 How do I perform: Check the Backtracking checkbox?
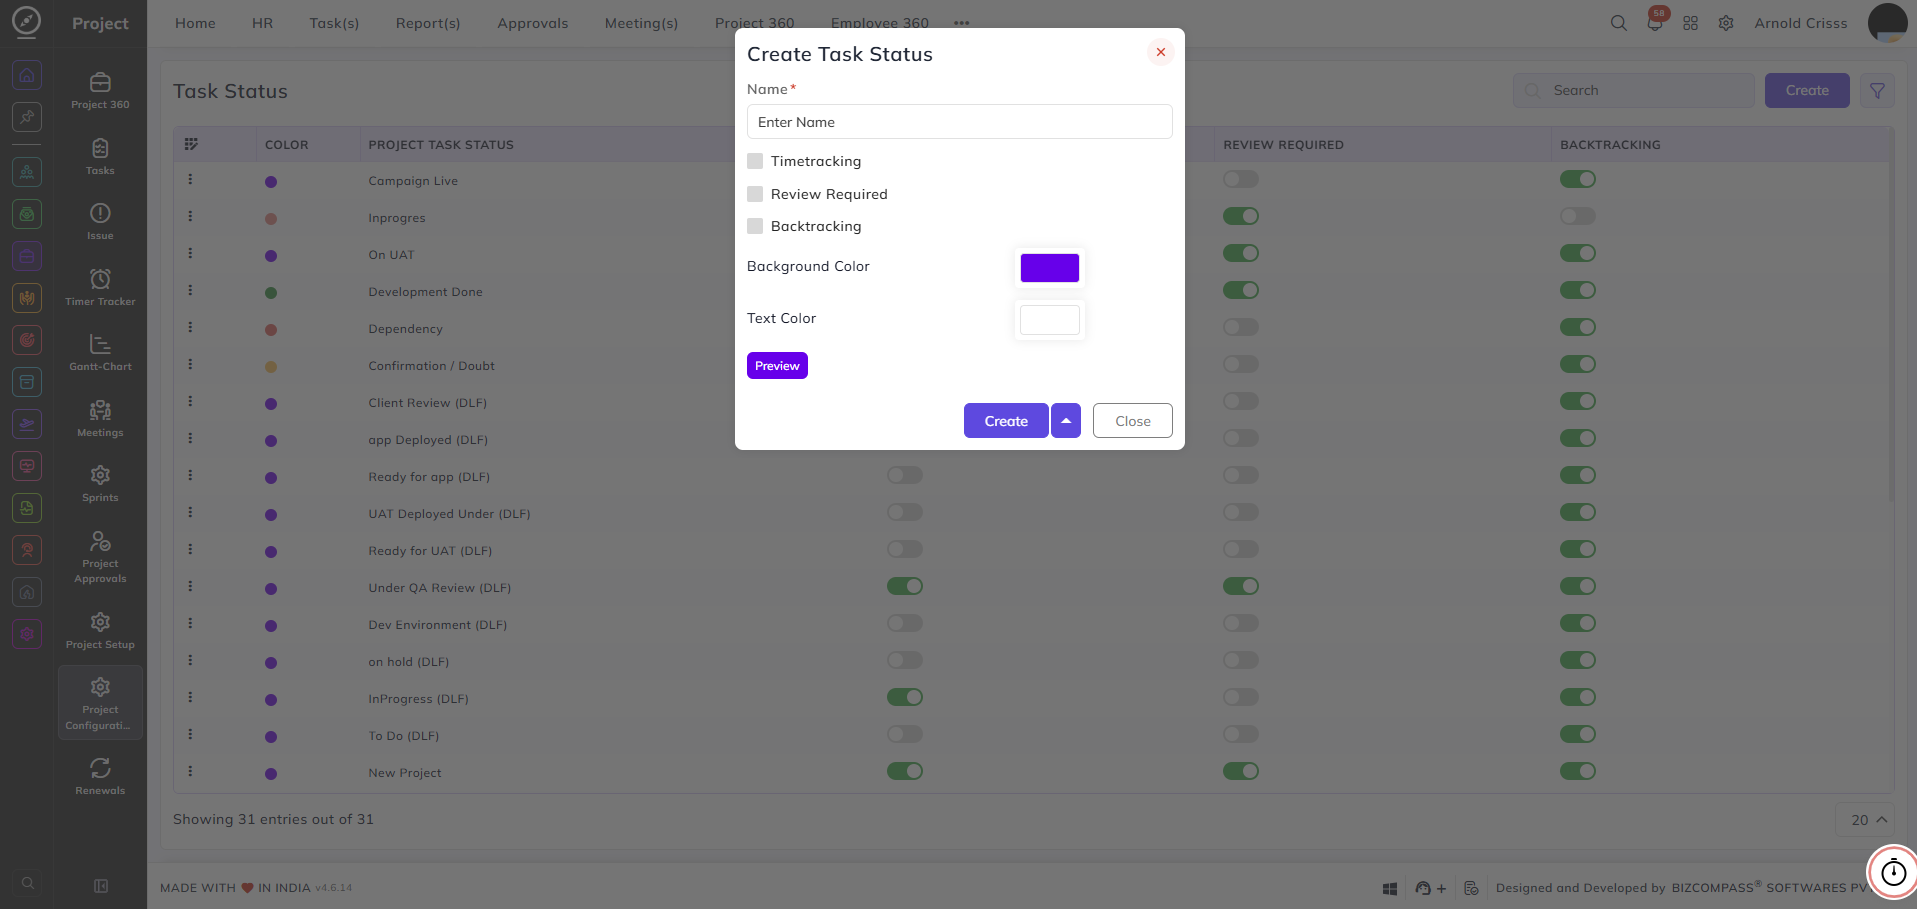(x=755, y=226)
